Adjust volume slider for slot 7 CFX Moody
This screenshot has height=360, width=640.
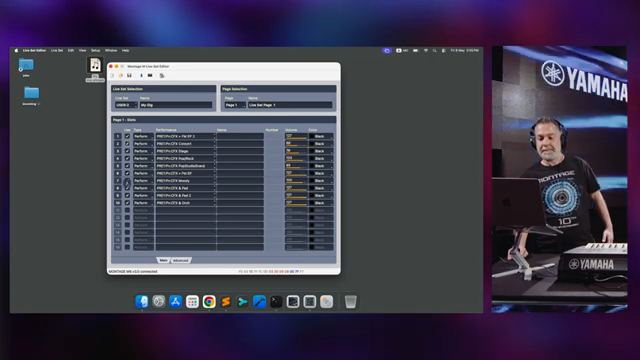[296, 180]
